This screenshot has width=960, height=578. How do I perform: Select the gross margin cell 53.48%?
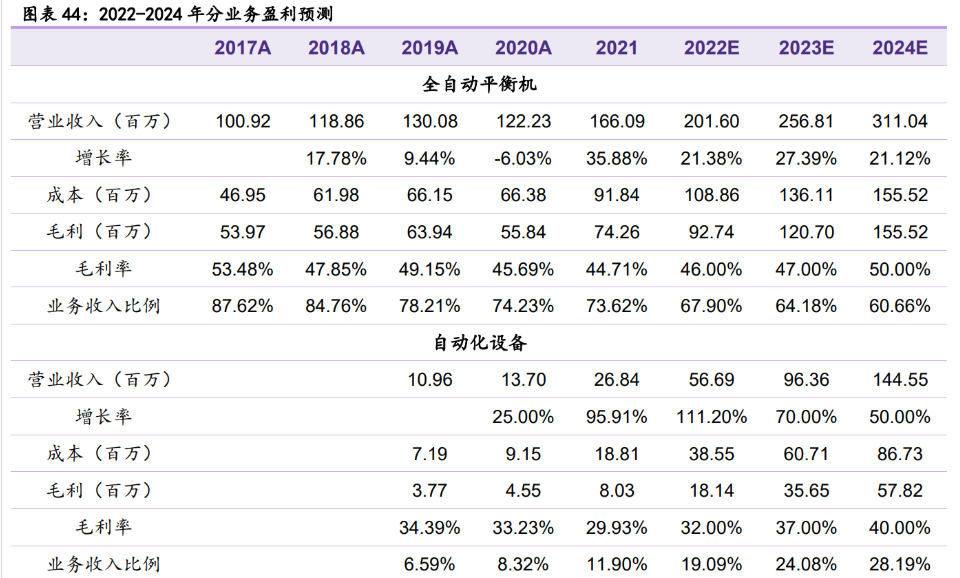243,269
